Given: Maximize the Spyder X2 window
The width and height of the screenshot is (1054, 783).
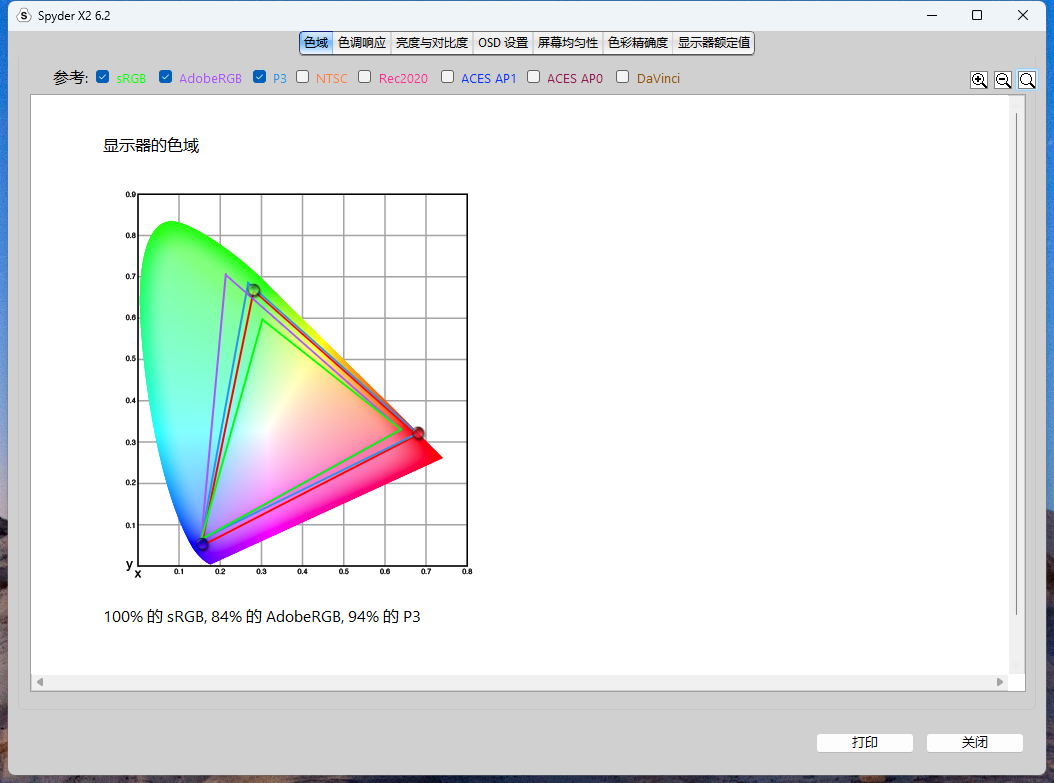Looking at the screenshot, I should [977, 15].
